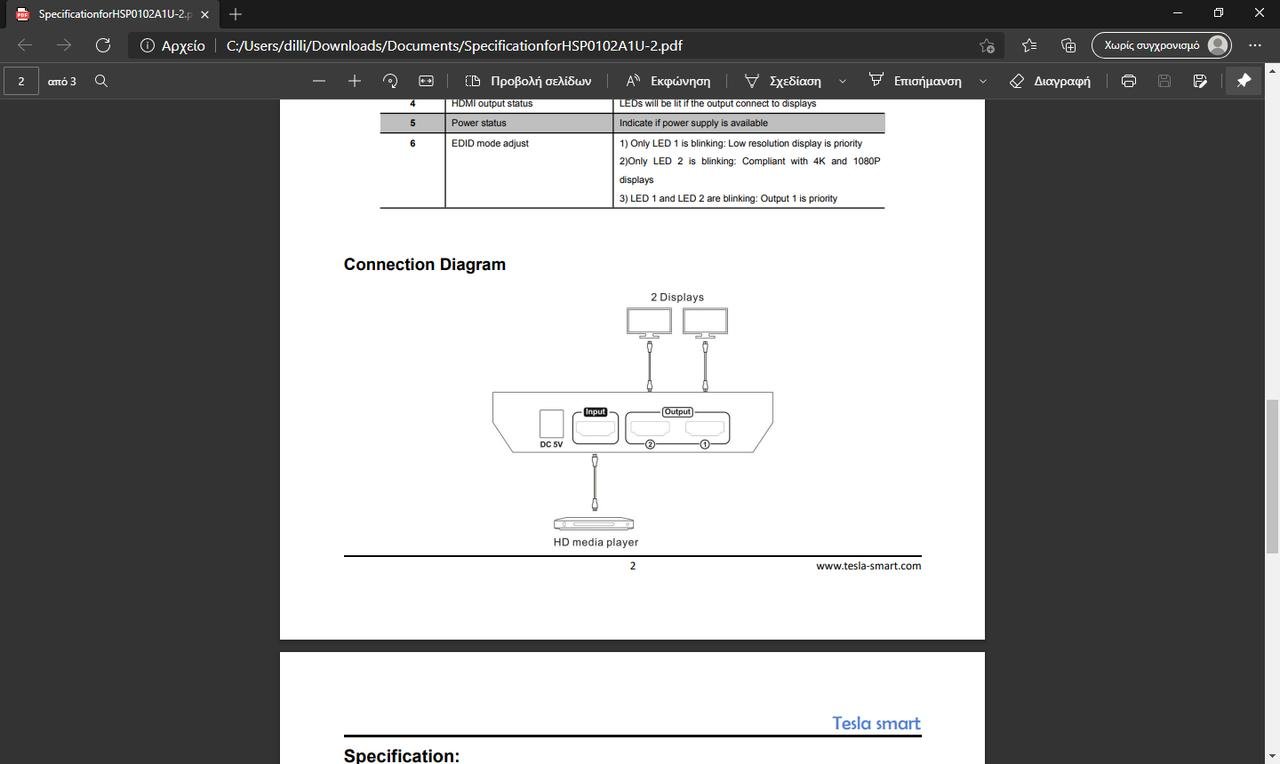This screenshot has width=1280, height=764.
Task: Open the Favorites list icon
Action: coord(1029,45)
